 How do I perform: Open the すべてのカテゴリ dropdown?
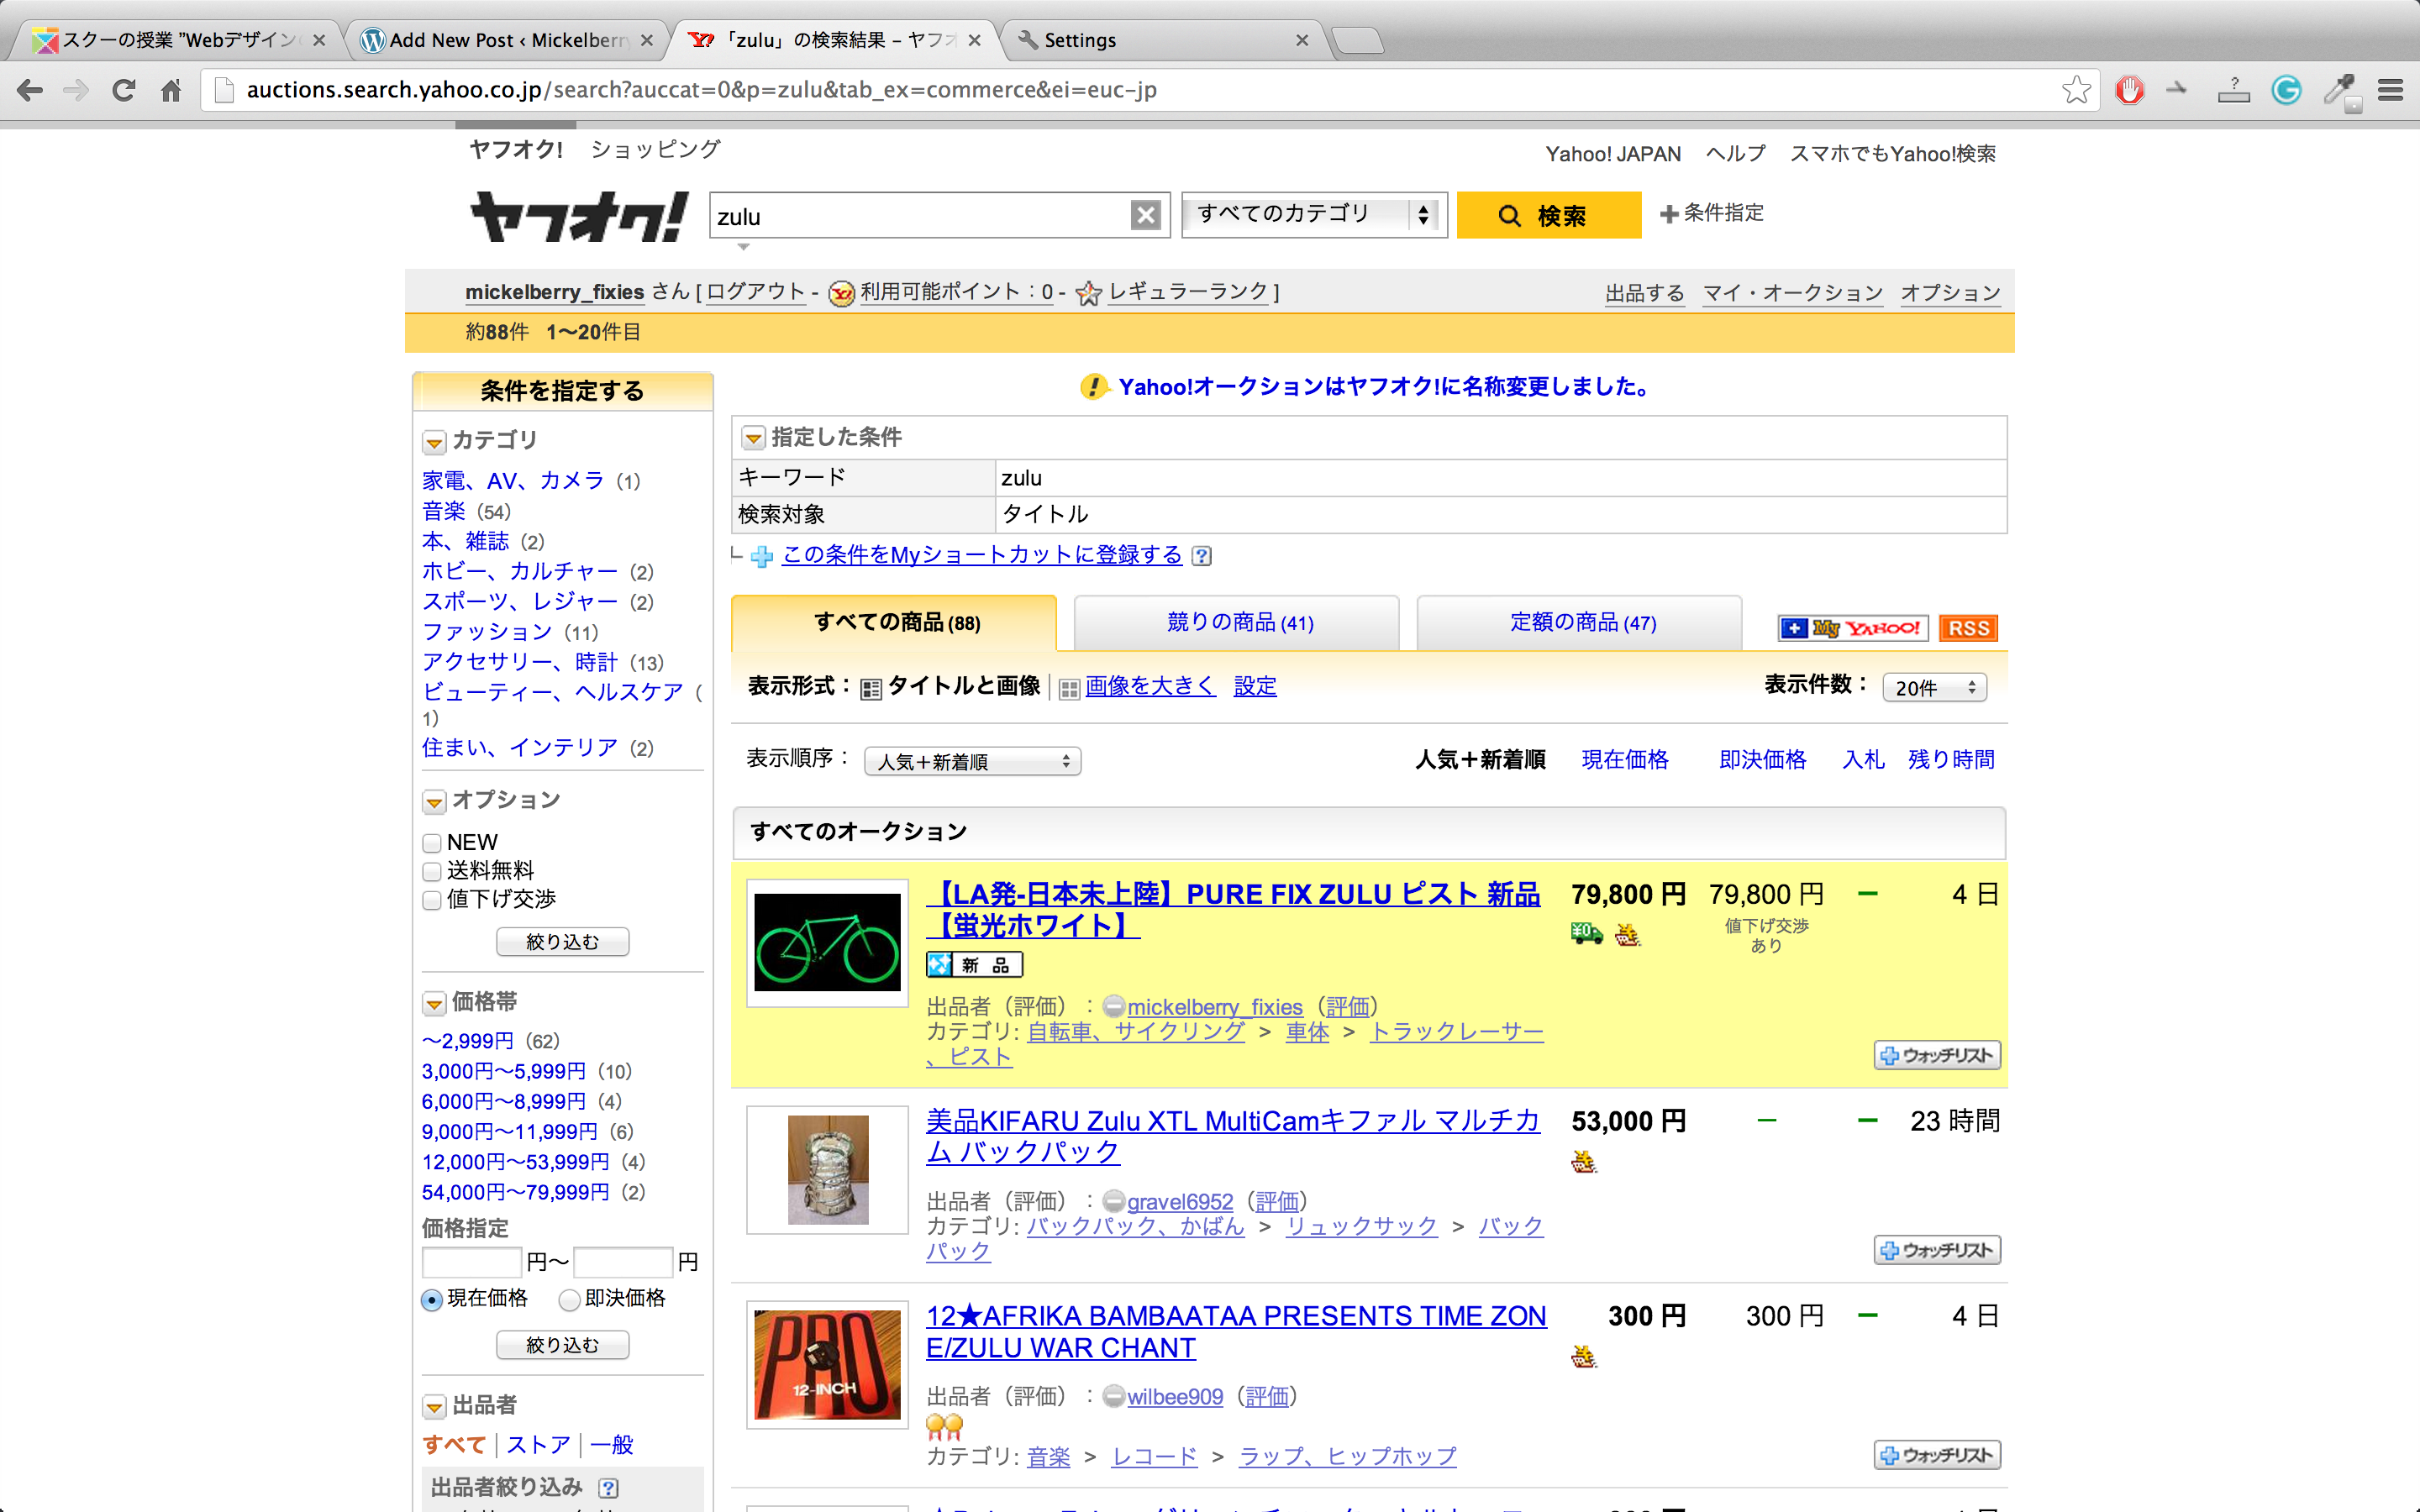(x=1313, y=214)
